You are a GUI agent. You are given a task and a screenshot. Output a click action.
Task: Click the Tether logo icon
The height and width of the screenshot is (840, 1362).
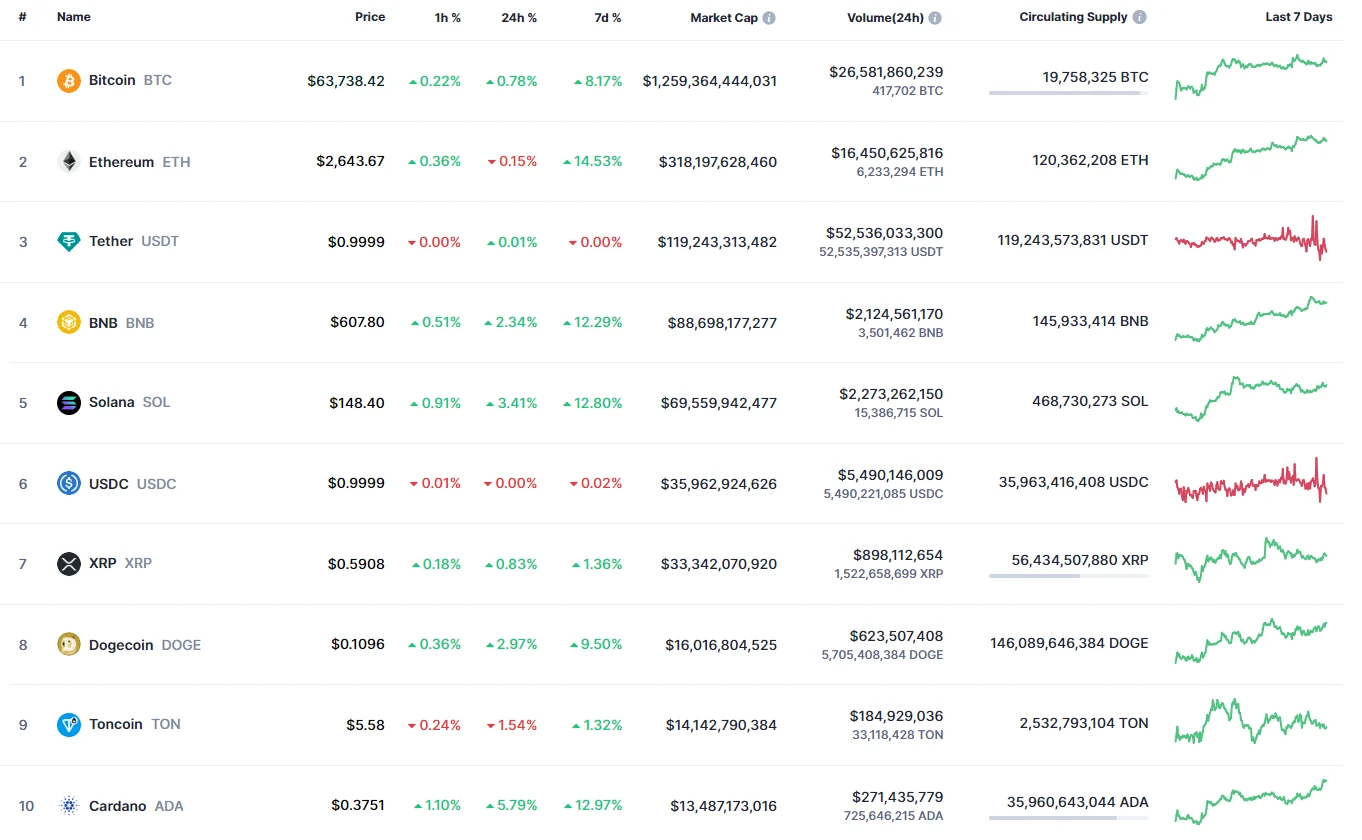tap(68, 242)
